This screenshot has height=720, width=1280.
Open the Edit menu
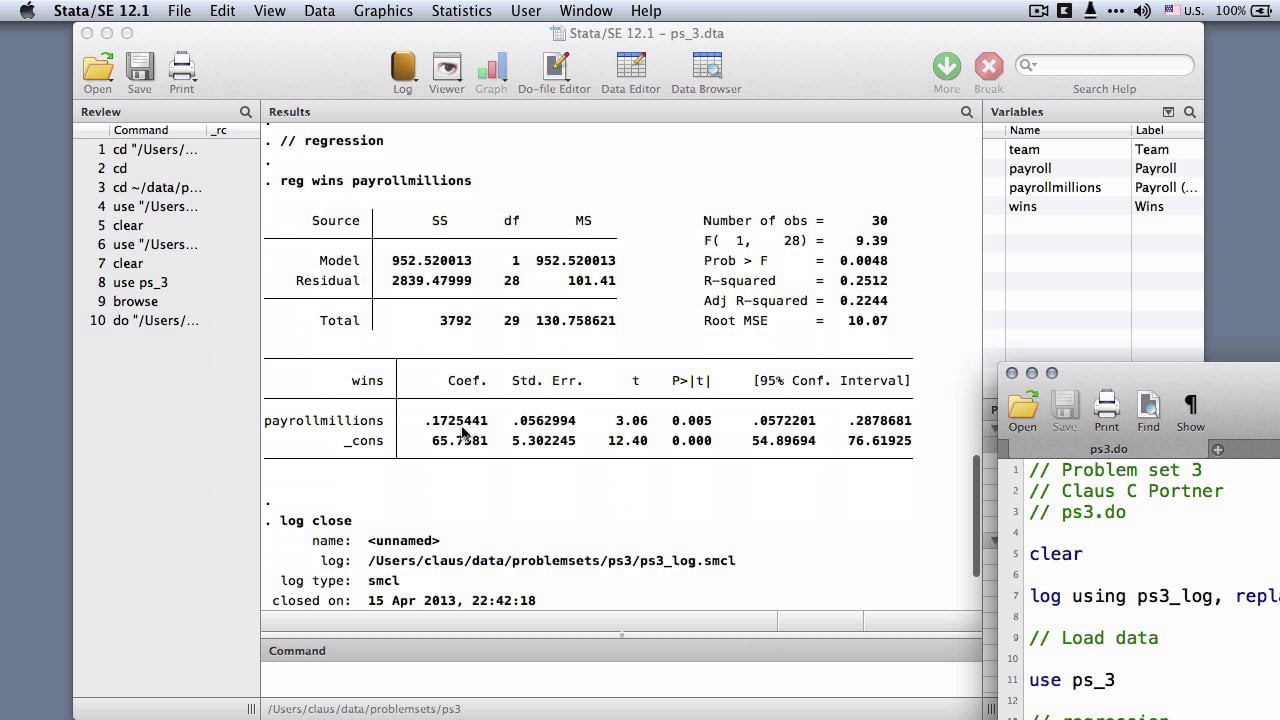point(222,11)
